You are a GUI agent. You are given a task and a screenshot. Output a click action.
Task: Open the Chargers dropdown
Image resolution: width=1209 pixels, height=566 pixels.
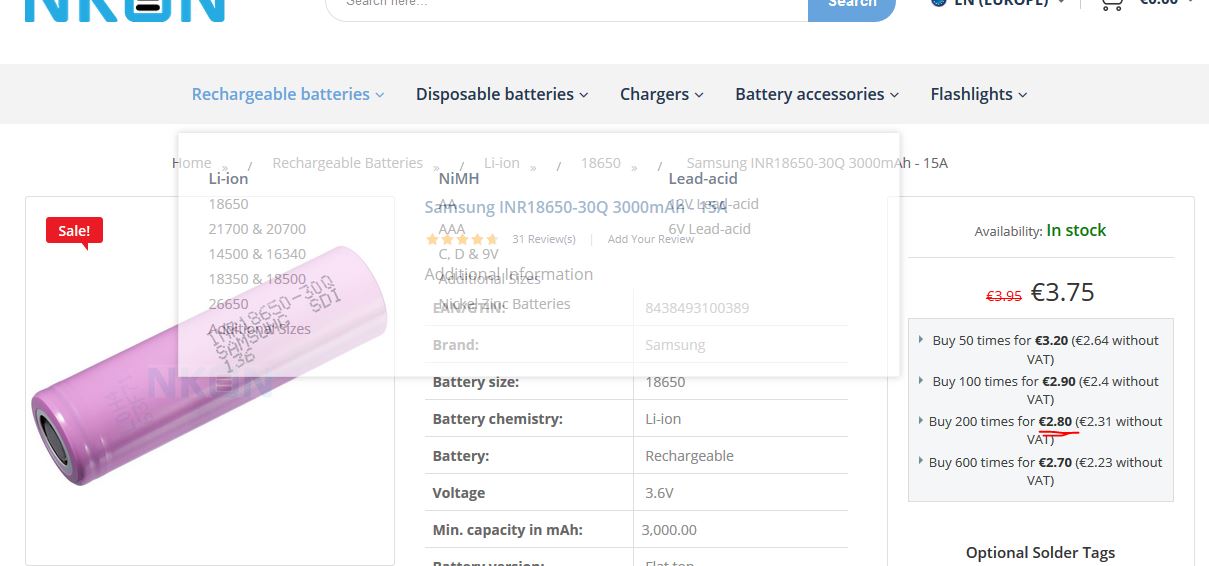[x=662, y=94]
